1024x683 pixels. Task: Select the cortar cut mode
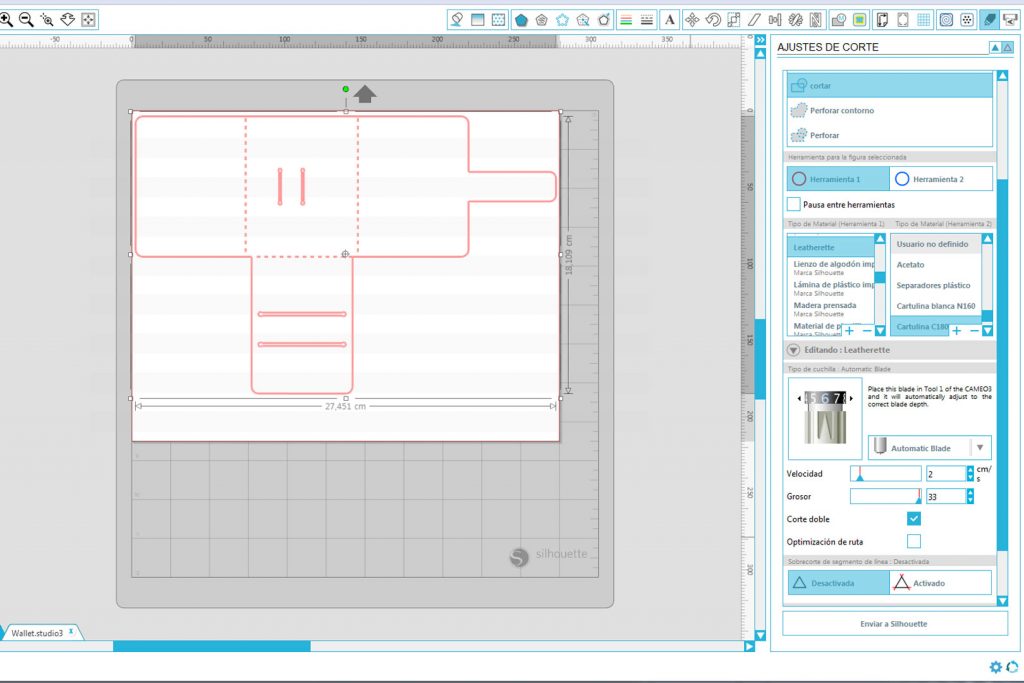(x=890, y=86)
